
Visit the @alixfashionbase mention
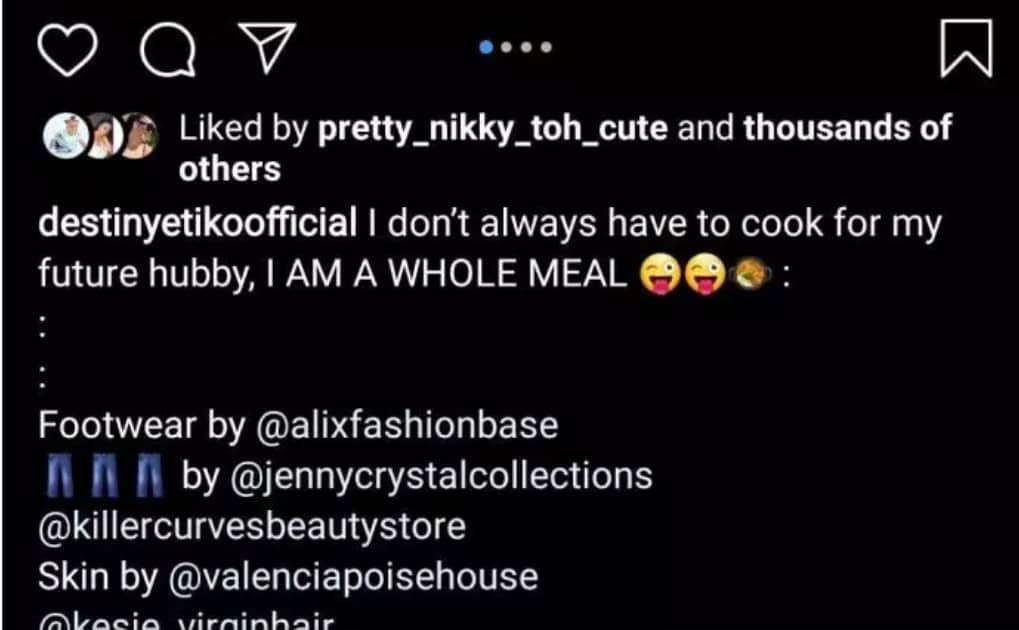tap(407, 426)
